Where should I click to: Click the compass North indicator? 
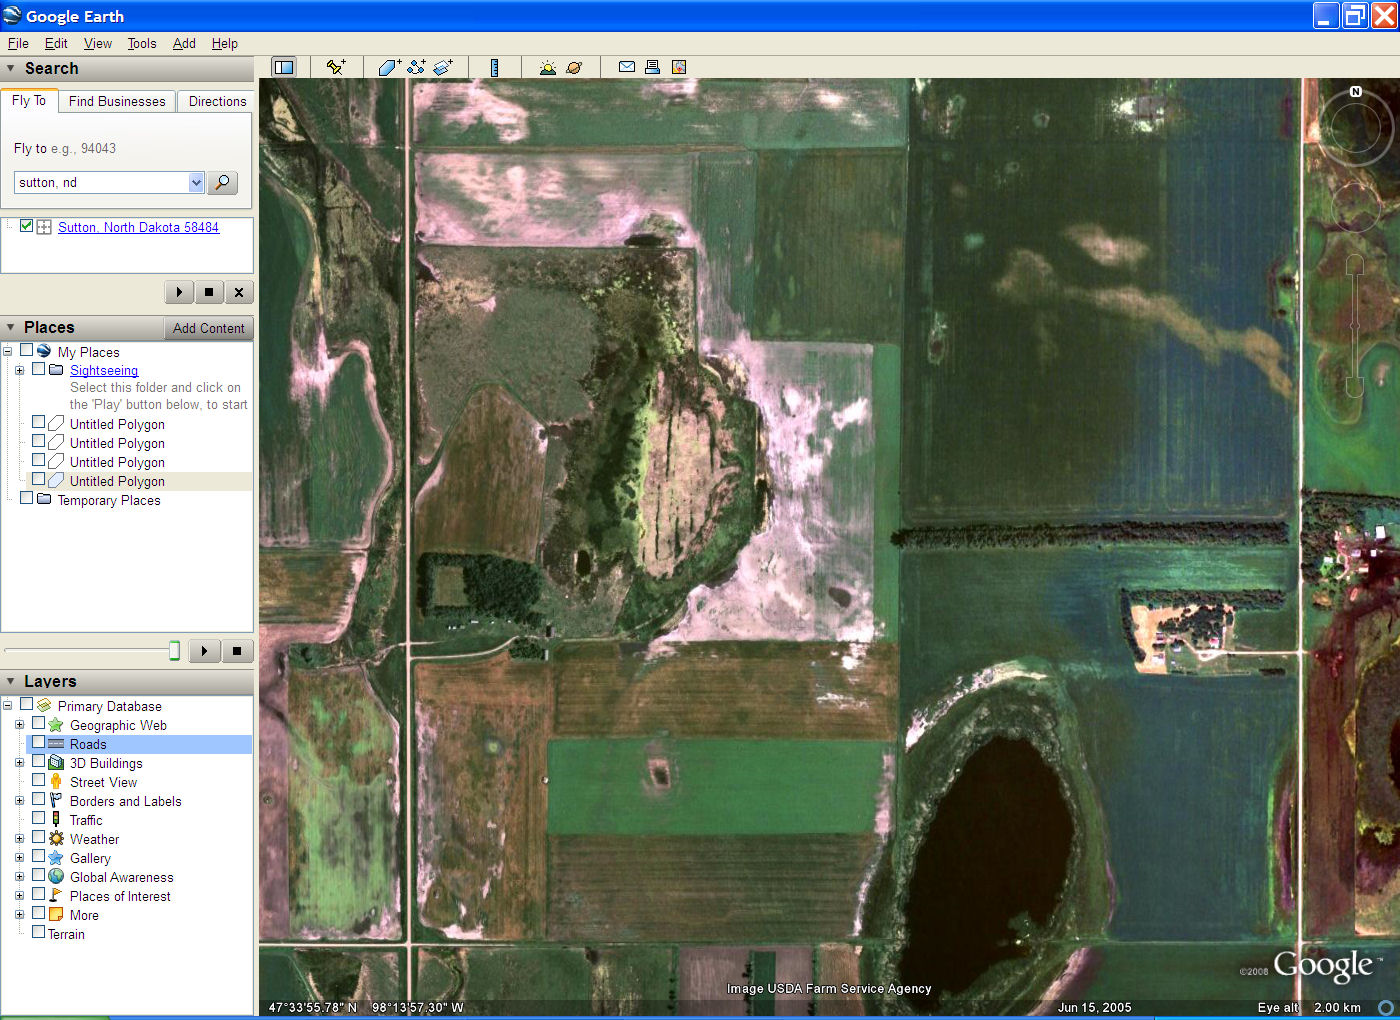click(x=1356, y=91)
